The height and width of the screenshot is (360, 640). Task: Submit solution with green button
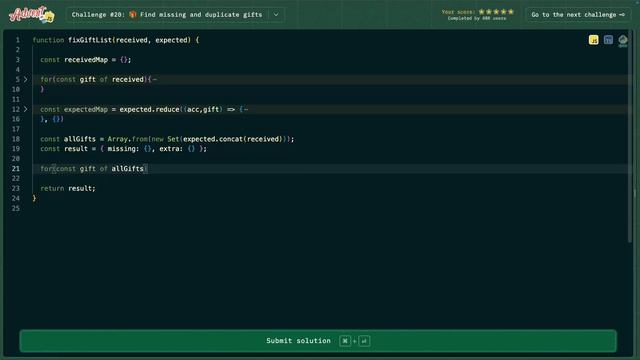click(x=318, y=340)
